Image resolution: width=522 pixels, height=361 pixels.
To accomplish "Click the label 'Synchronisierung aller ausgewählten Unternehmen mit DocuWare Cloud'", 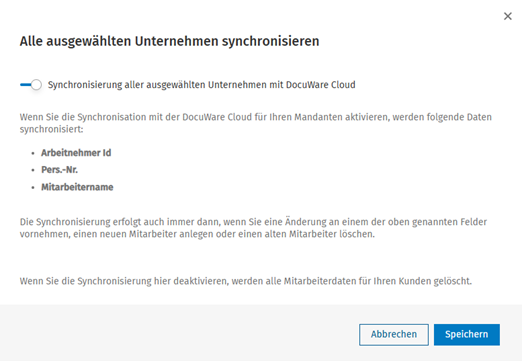I will (x=201, y=85).
